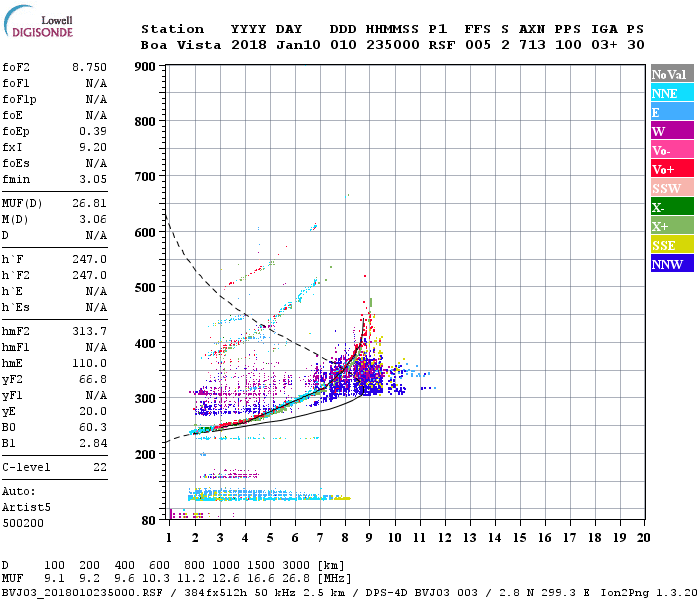The width and height of the screenshot is (700, 600).
Task: Click the B1 value 2.84
Action: 93,444
